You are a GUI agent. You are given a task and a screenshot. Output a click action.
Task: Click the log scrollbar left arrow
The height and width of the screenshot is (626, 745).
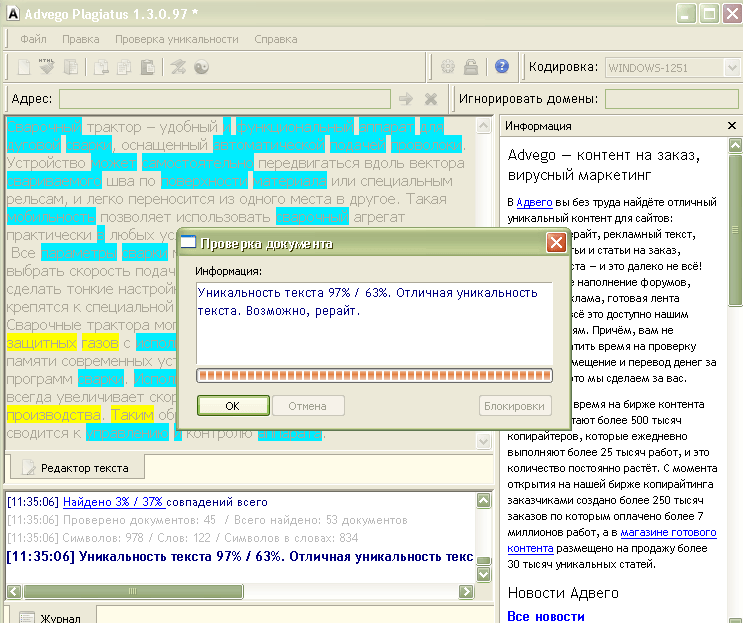point(14,591)
